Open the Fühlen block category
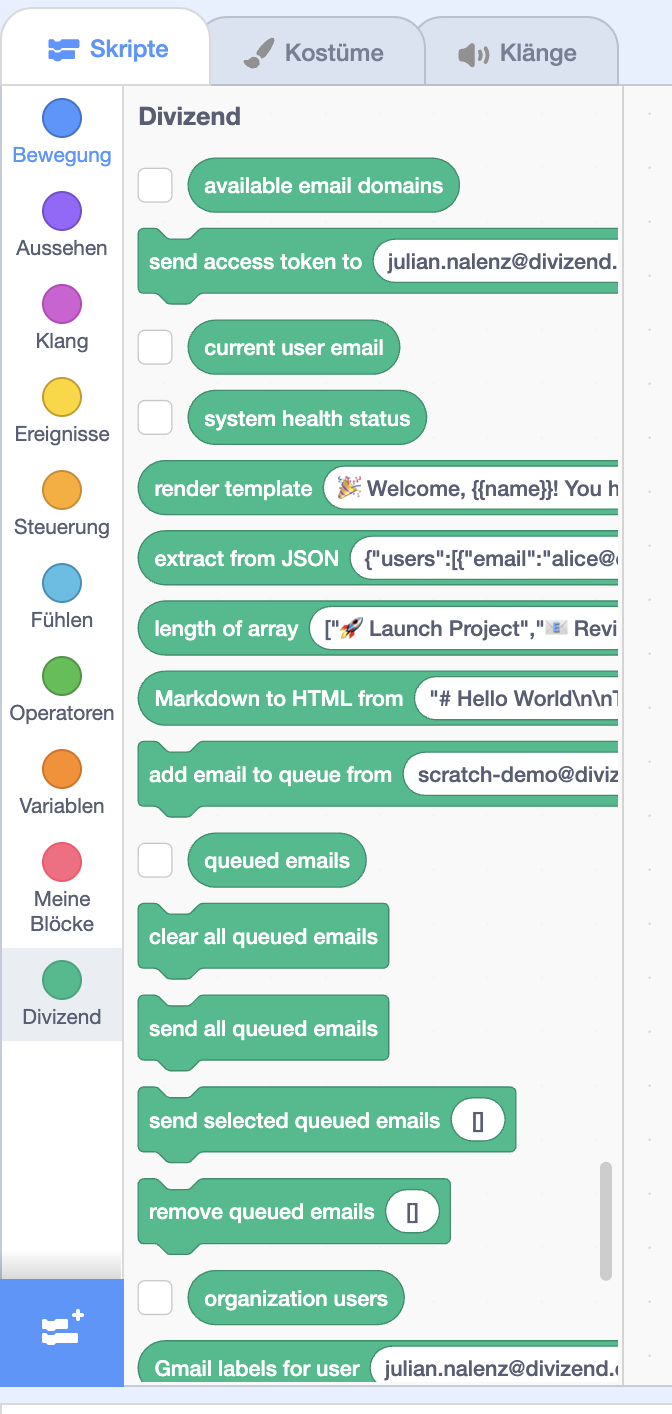Screen dimensions: 672x1414 pyautogui.click(x=62, y=583)
